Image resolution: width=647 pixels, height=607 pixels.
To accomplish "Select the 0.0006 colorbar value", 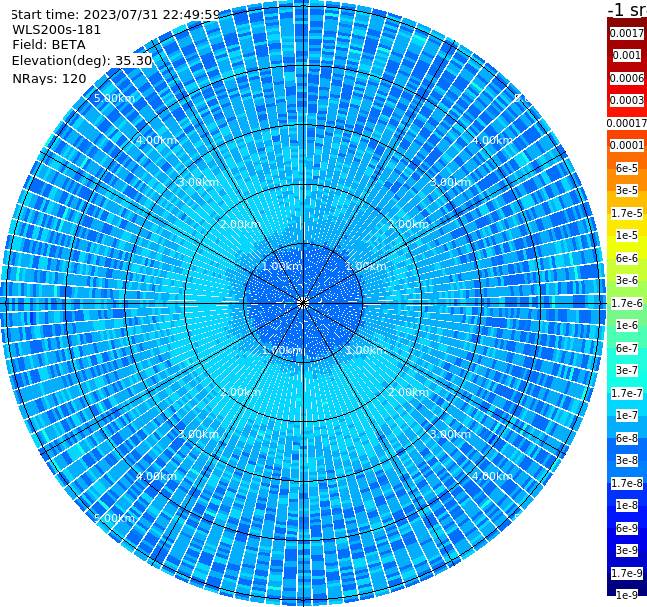I will click(x=627, y=78).
